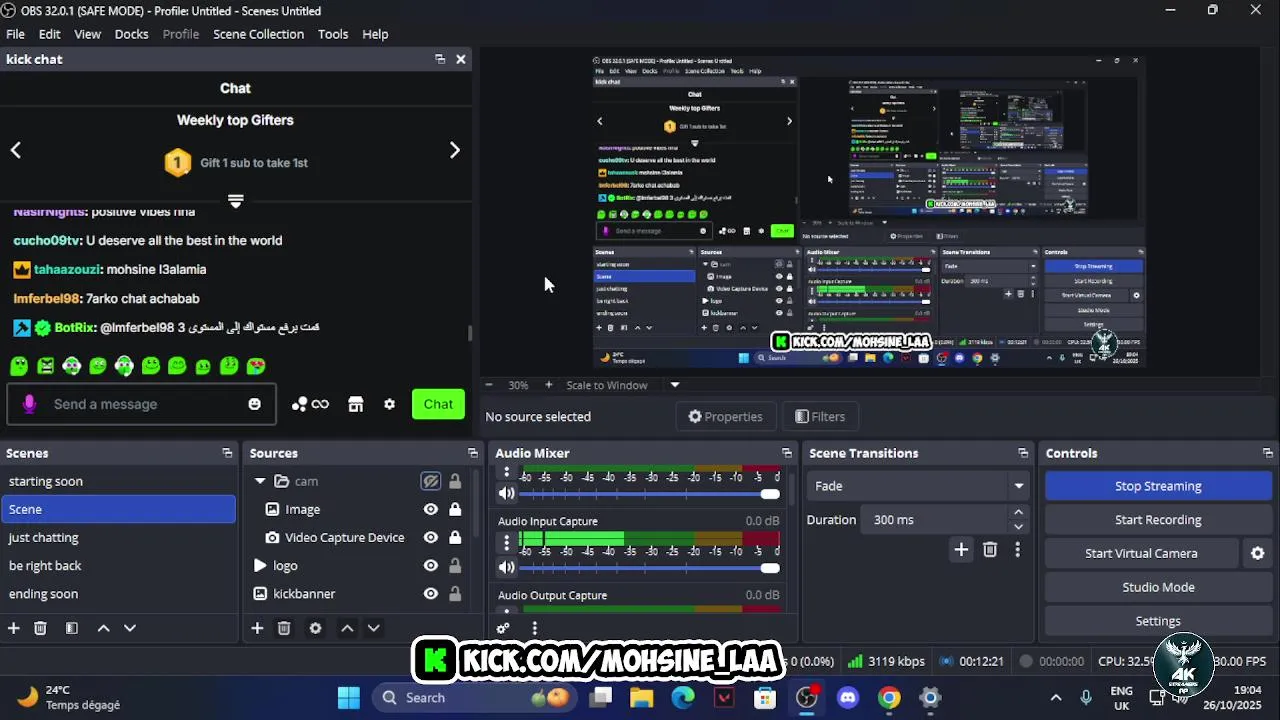Expand the logo group
This screenshot has height=720, width=1280.
click(260, 565)
